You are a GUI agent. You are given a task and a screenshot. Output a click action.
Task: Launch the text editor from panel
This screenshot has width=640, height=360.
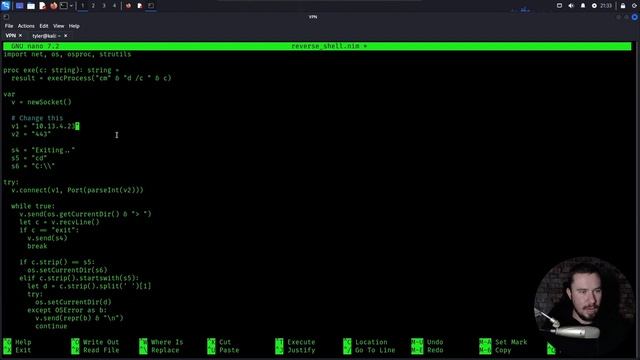coord(42,6)
